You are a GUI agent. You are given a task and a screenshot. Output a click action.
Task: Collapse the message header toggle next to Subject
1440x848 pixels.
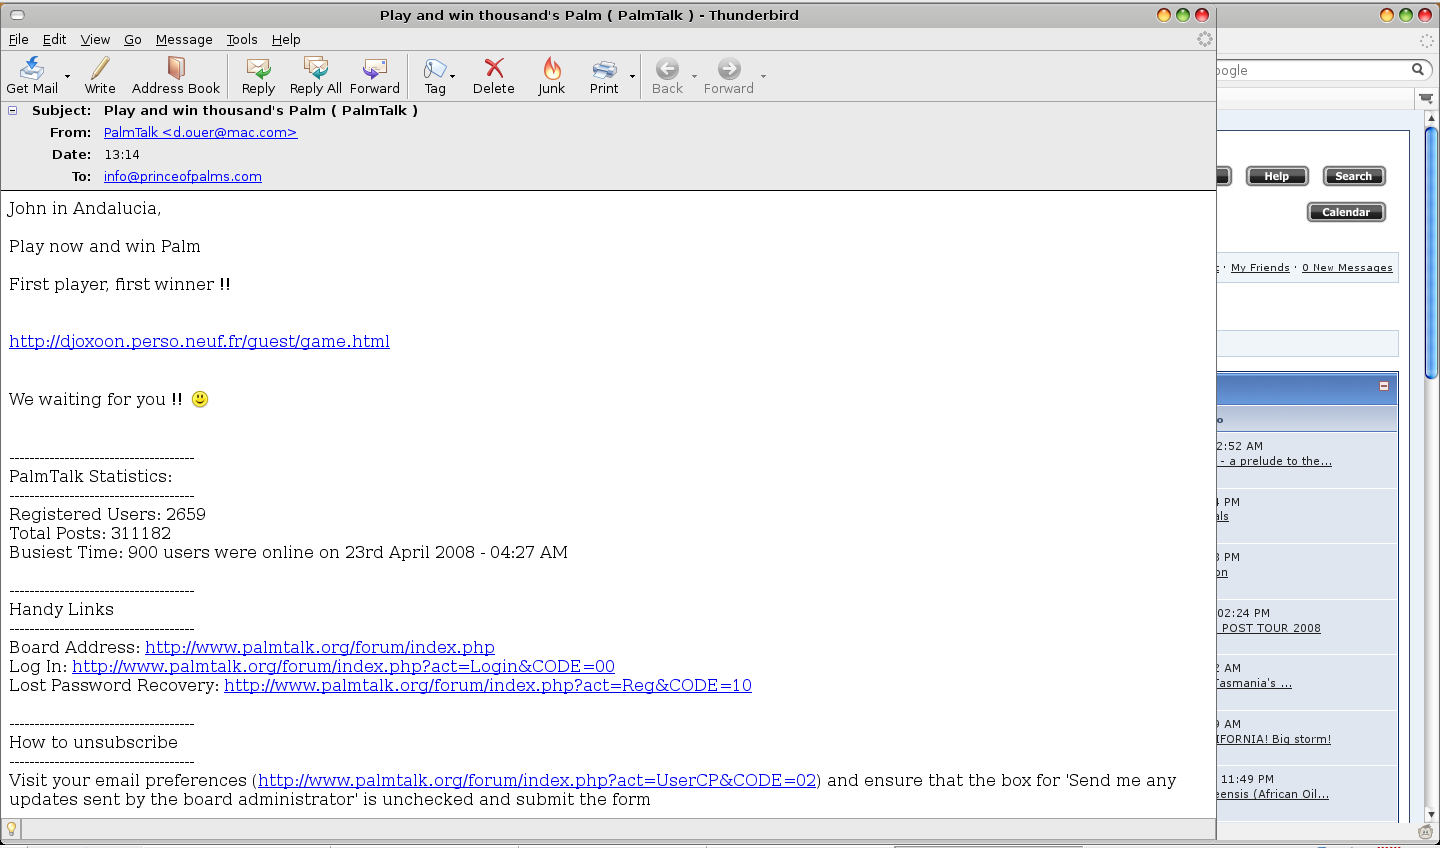pos(13,110)
